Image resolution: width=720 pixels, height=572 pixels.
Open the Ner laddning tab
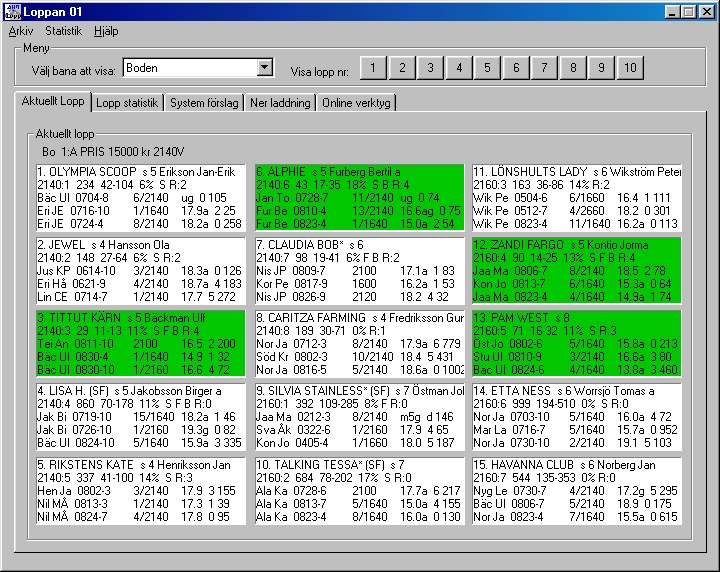pos(280,103)
